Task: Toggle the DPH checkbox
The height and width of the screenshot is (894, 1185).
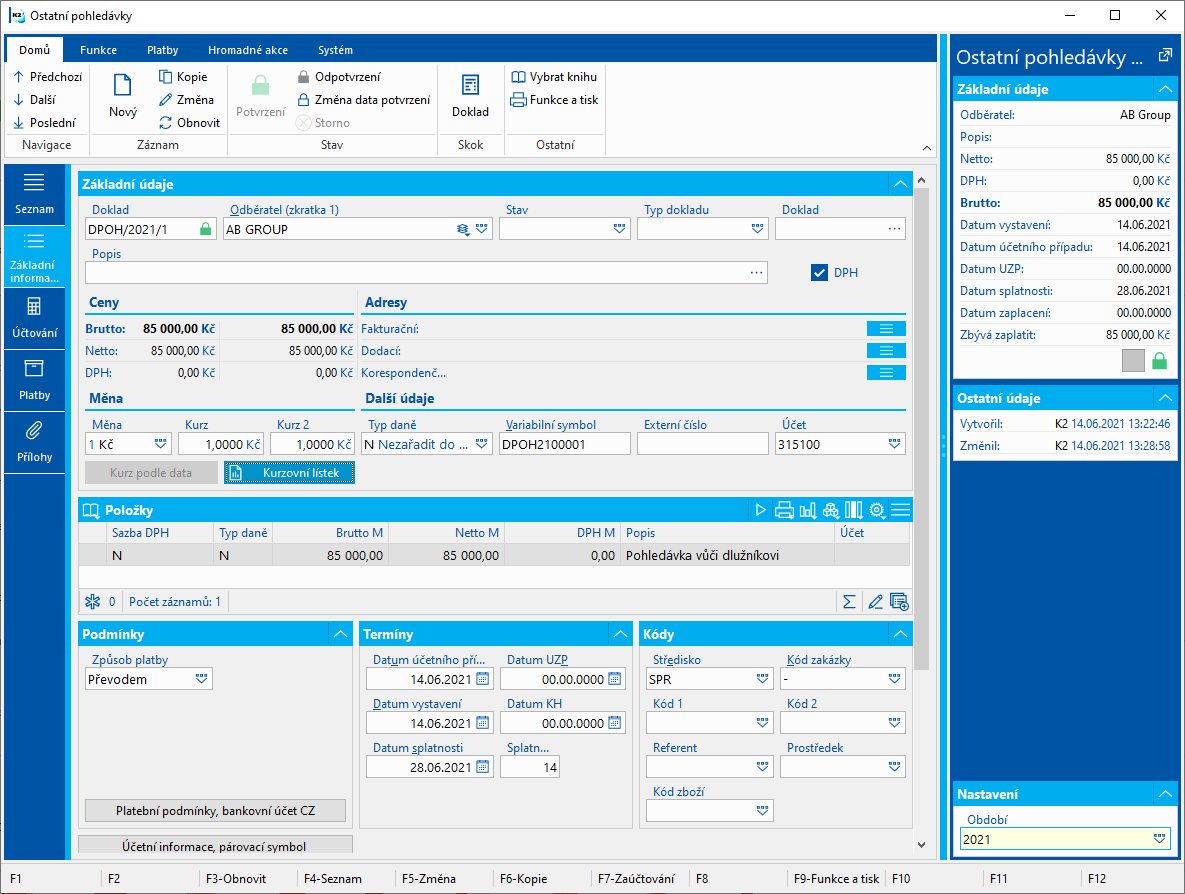Action: [x=819, y=272]
